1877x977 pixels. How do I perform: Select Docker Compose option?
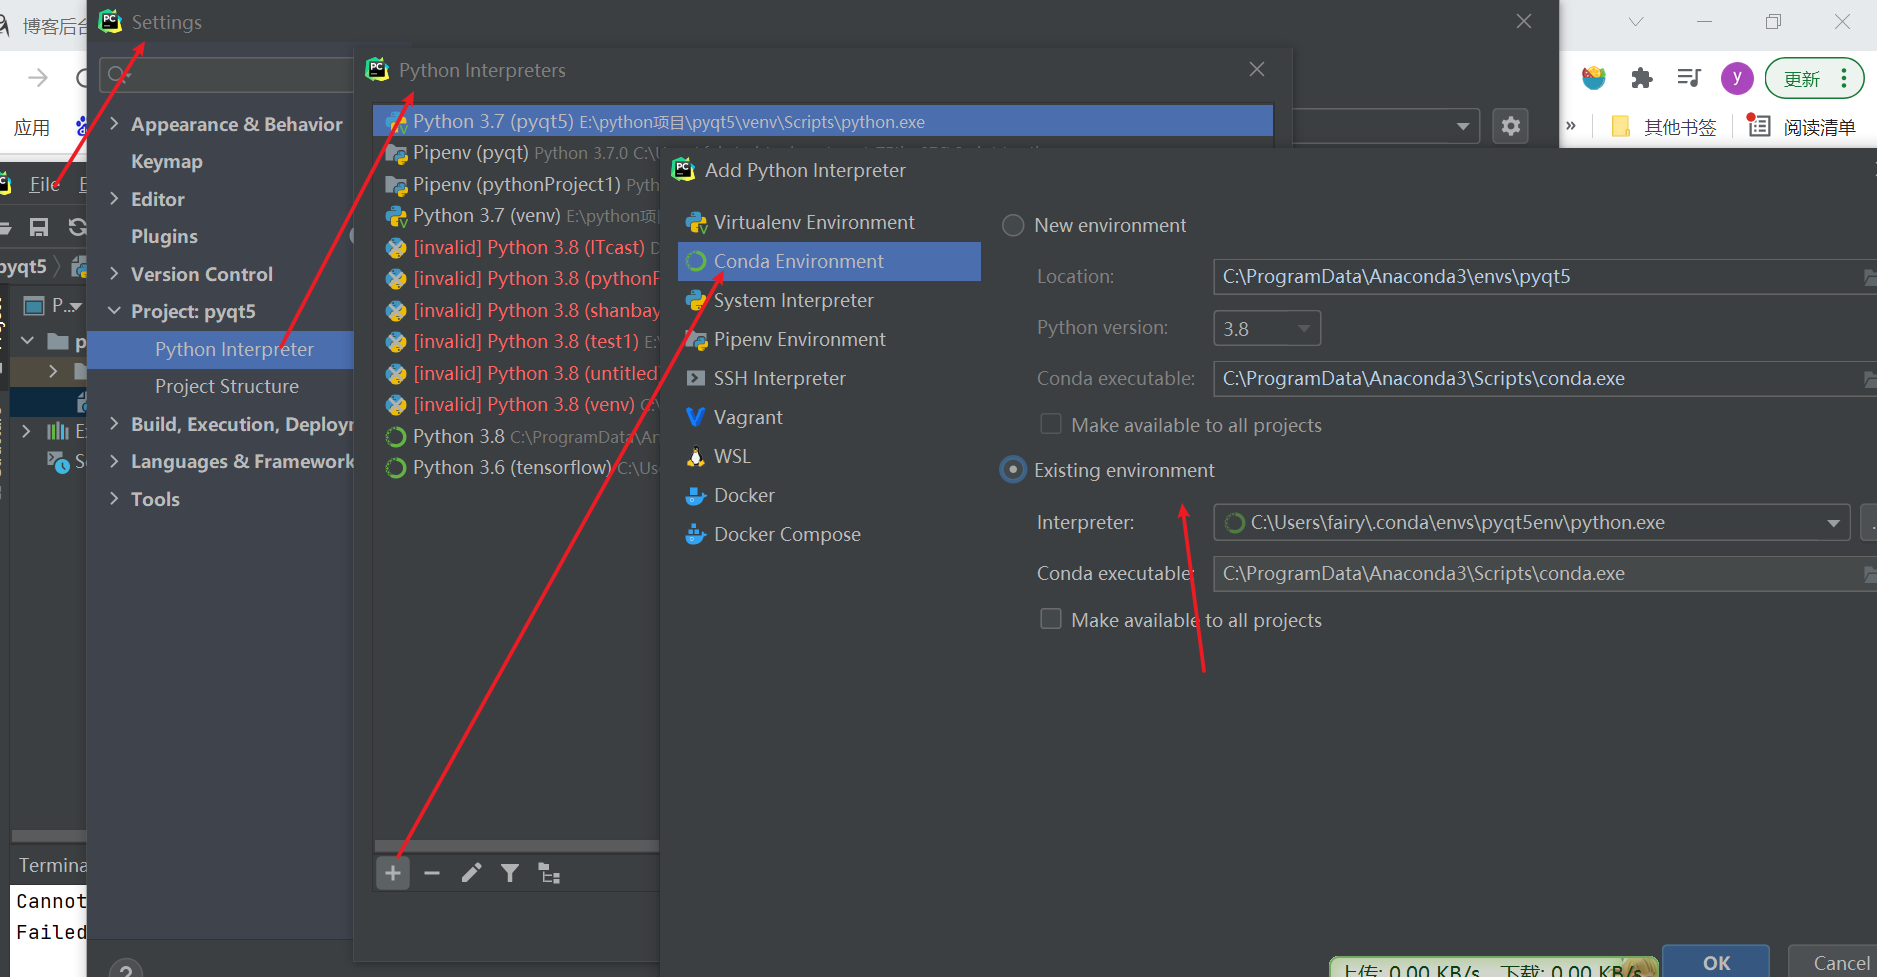(829, 534)
